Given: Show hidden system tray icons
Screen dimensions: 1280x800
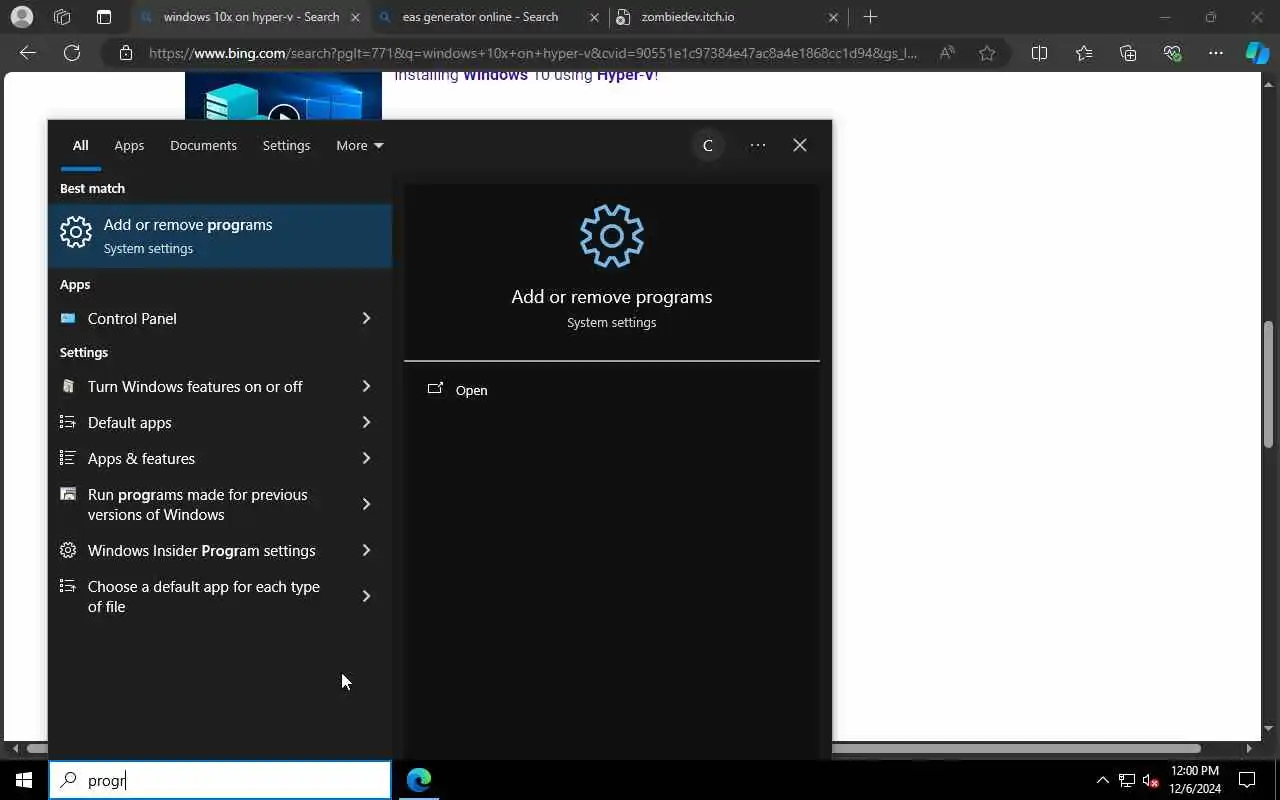Looking at the screenshot, I should point(1103,780).
